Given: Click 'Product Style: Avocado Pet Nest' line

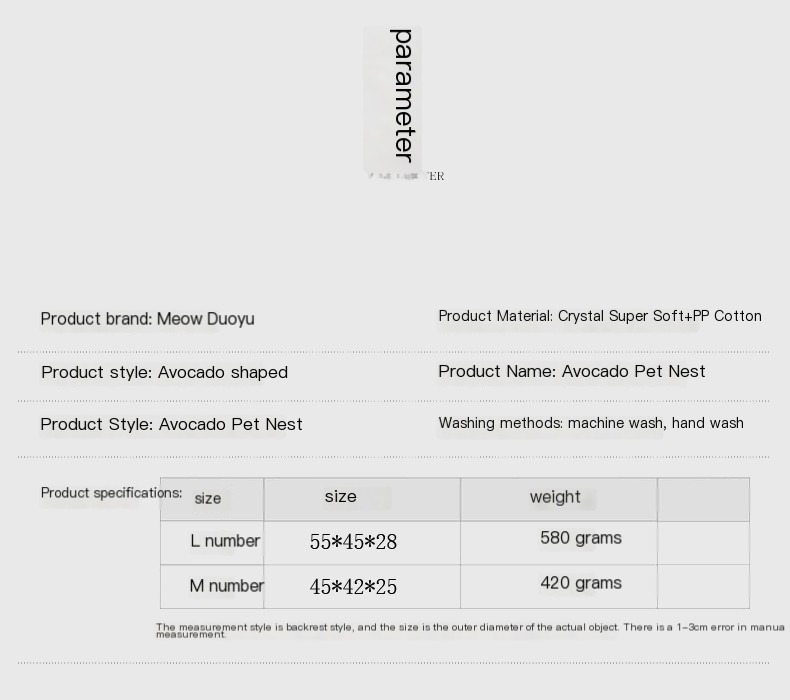Looking at the screenshot, I should (171, 424).
